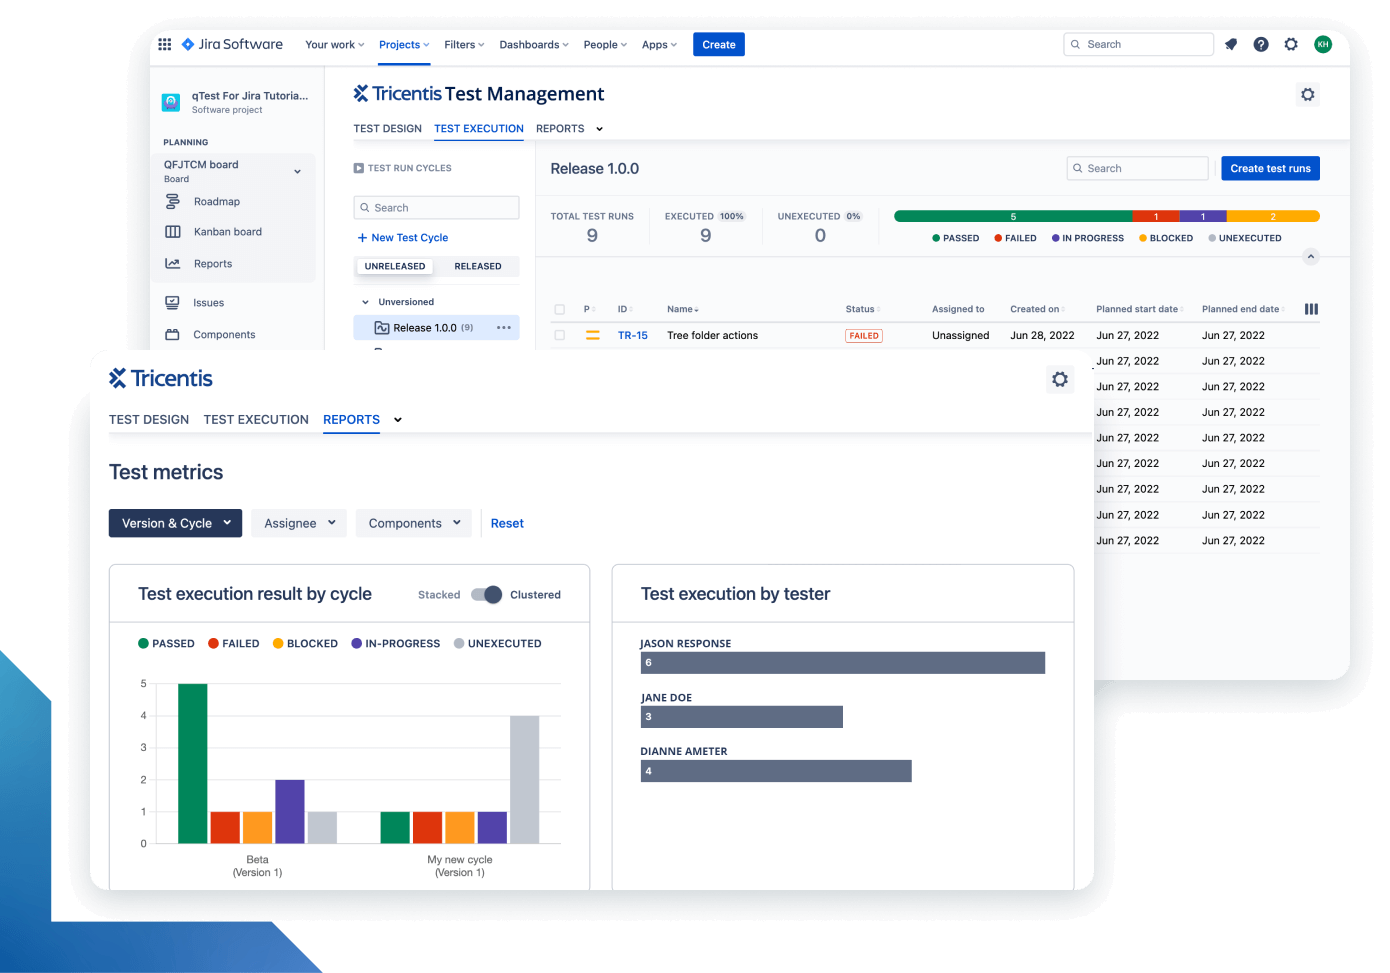Toggle UNEXECUTED legend in cycle chart

497,644
